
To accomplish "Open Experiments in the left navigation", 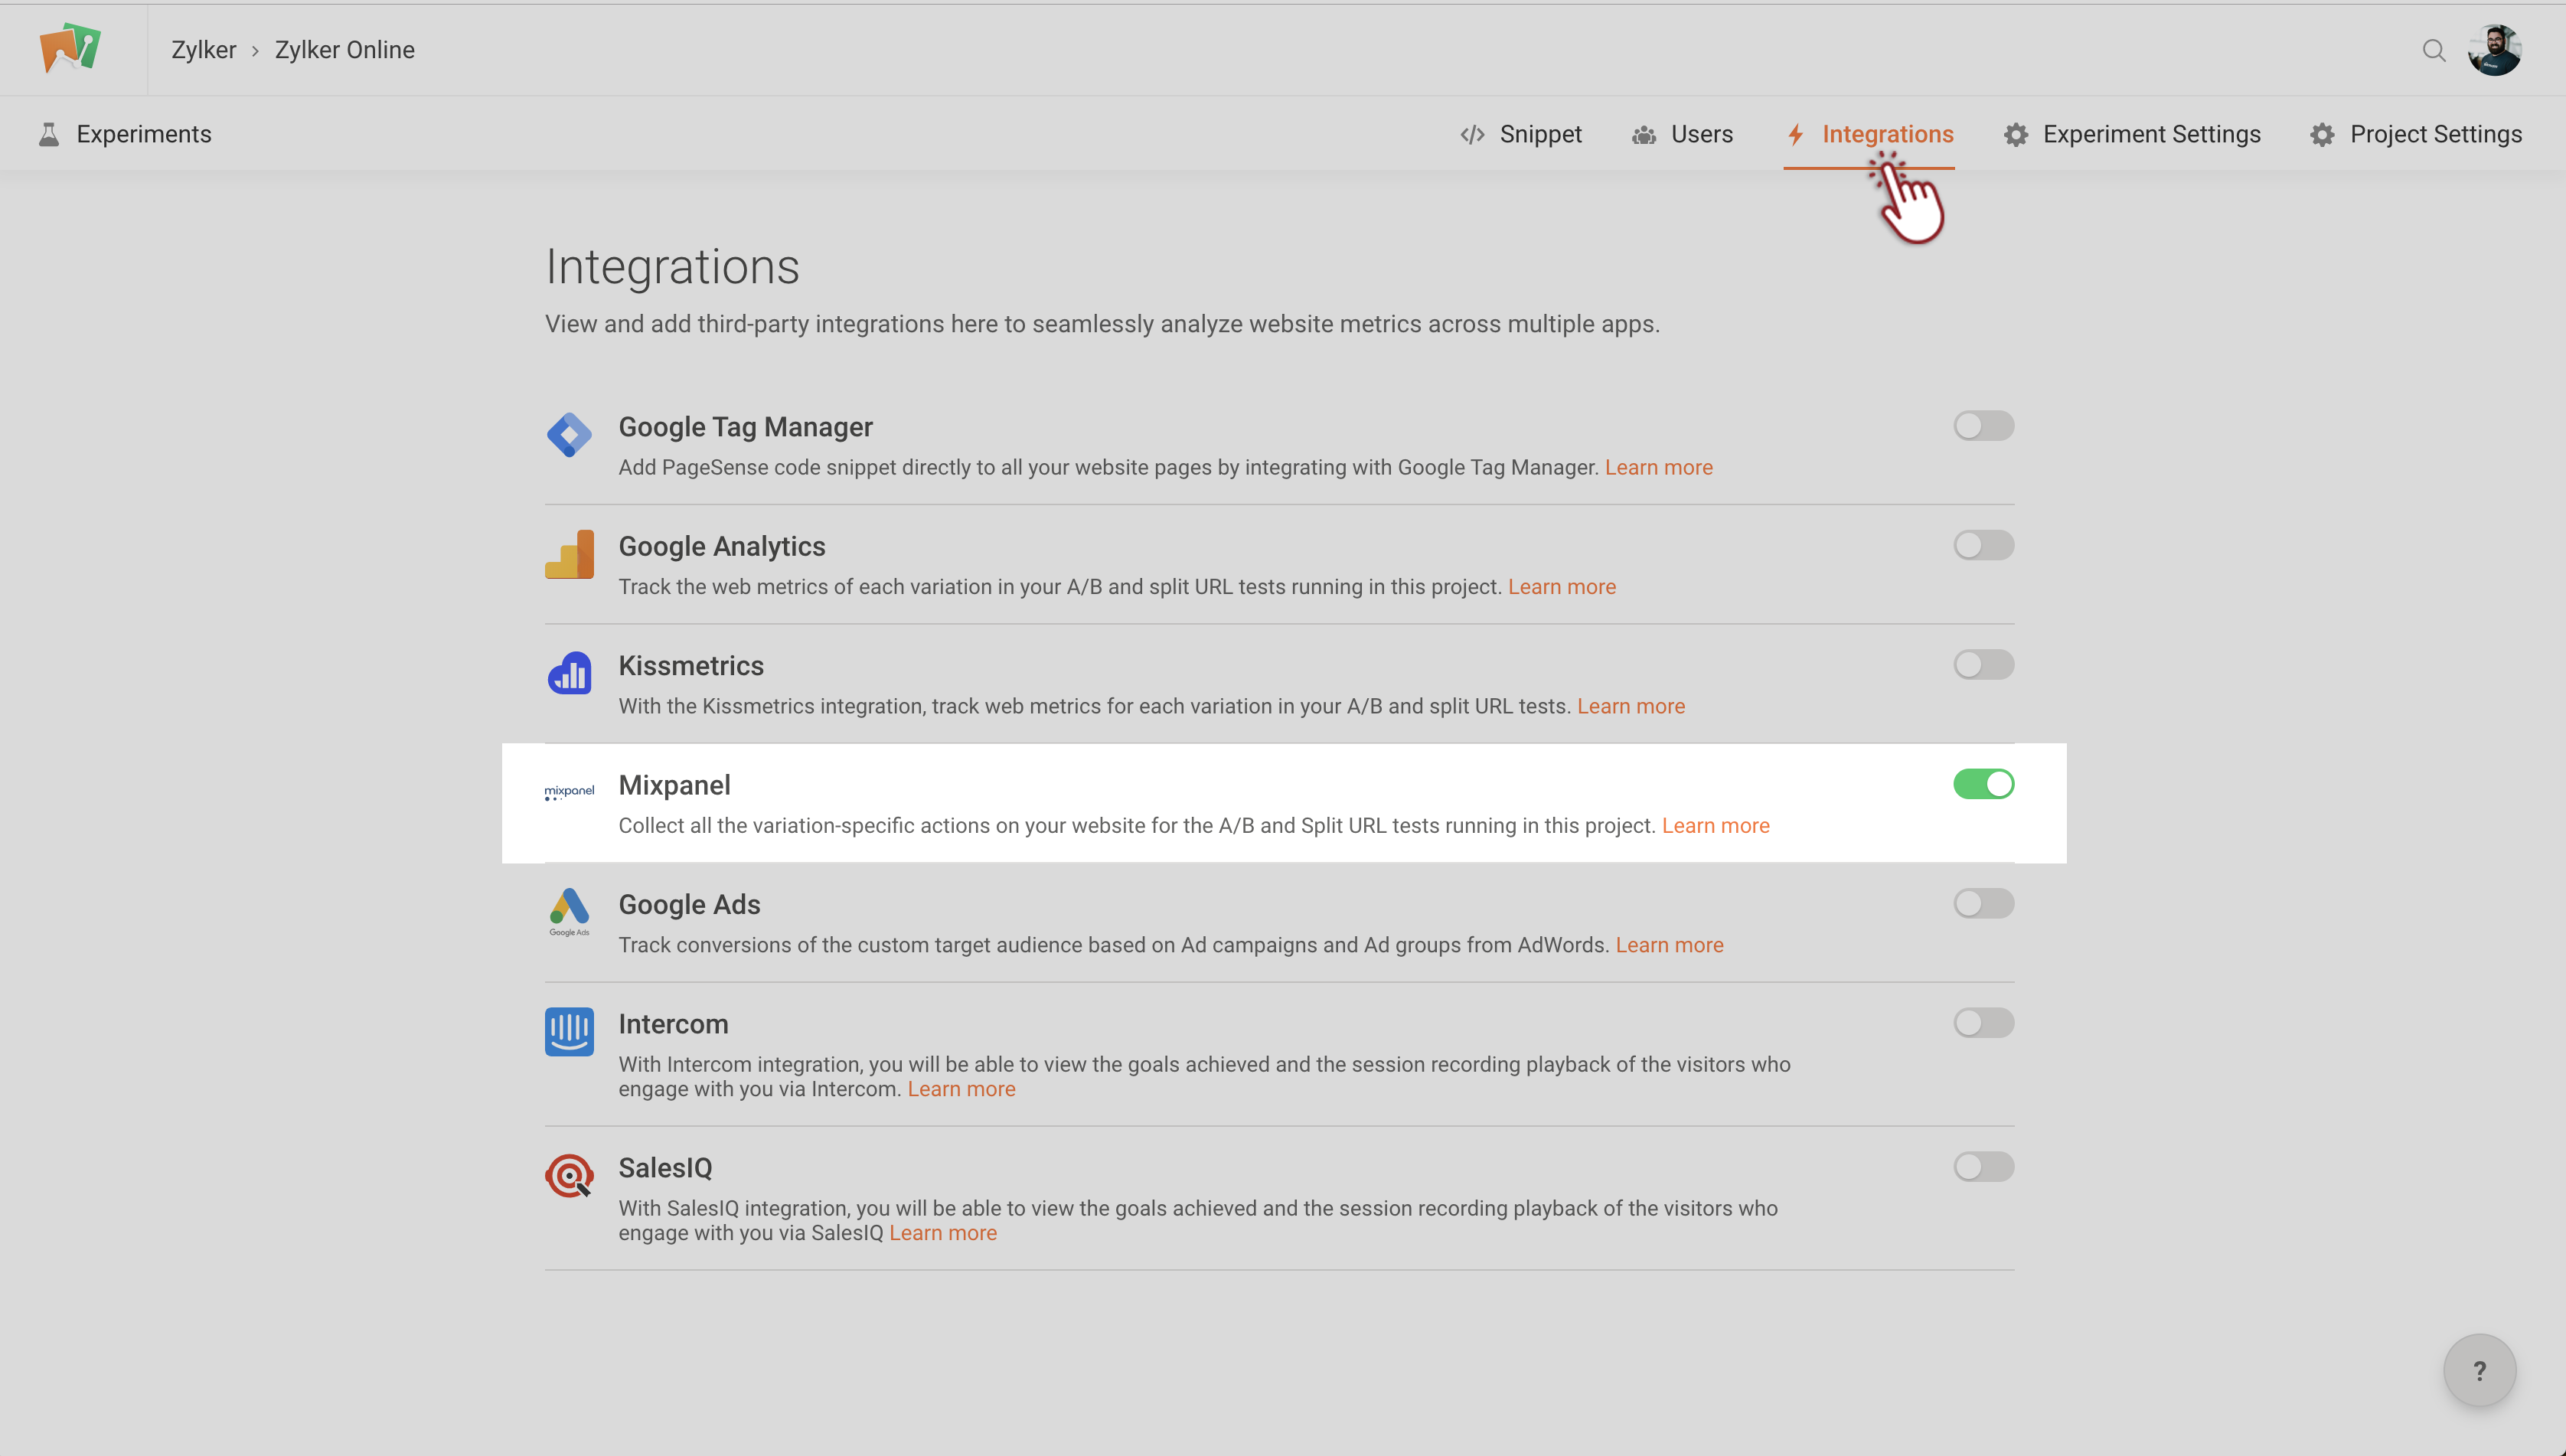I will click(125, 134).
